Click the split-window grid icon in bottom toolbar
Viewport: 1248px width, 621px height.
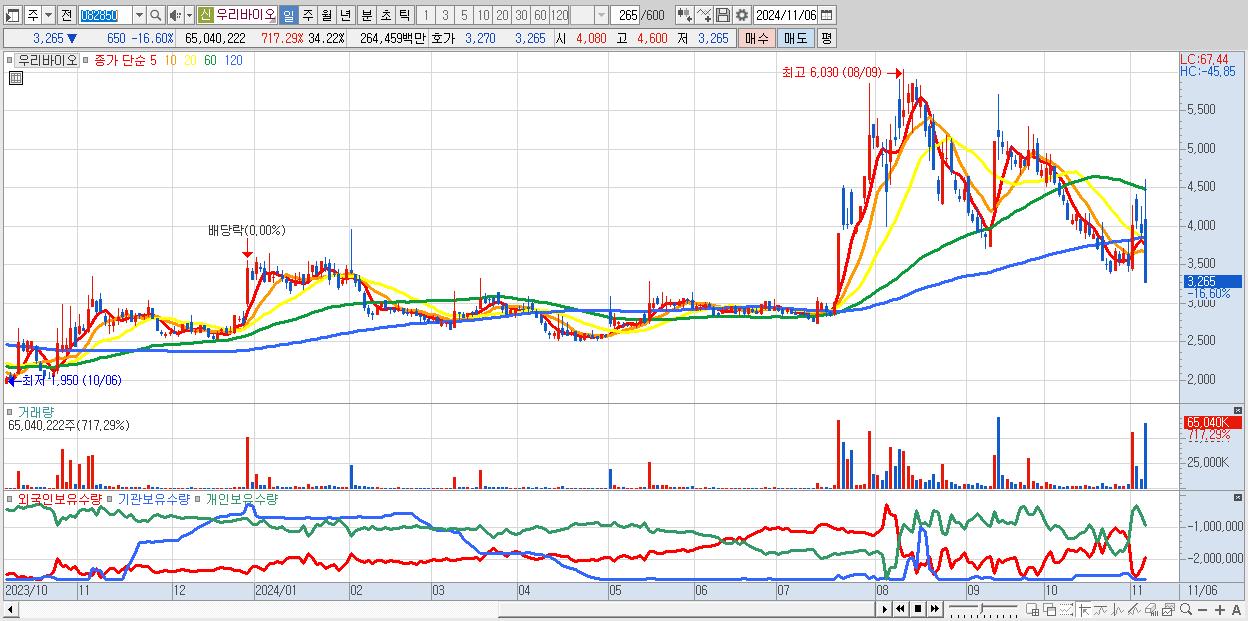pos(1033,609)
